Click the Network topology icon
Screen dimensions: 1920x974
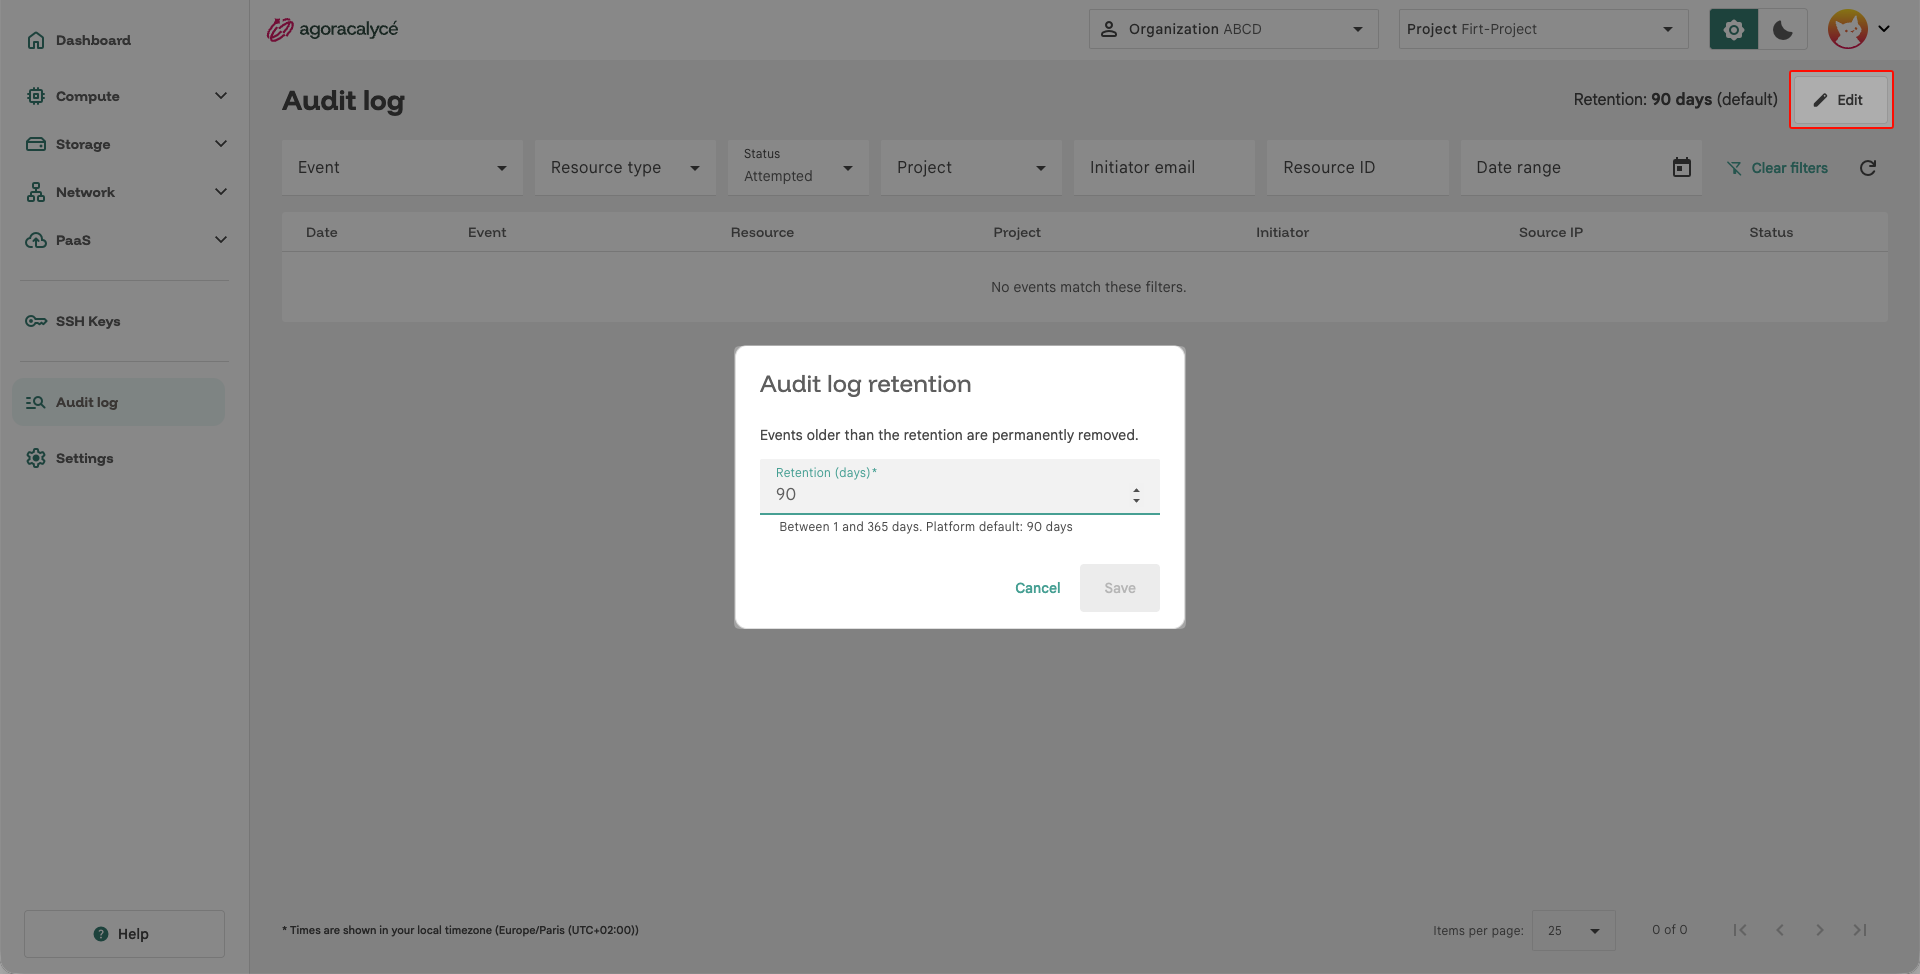(36, 192)
